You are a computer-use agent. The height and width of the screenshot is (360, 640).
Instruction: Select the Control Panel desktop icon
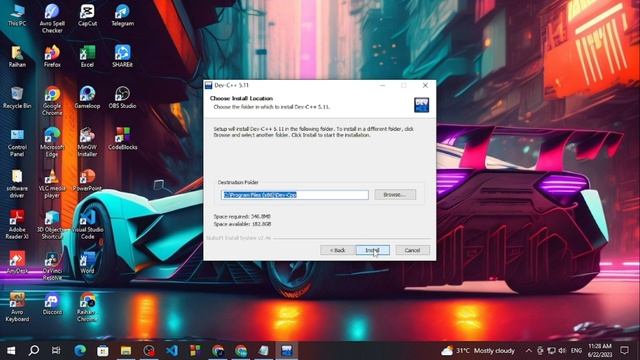[x=17, y=142]
